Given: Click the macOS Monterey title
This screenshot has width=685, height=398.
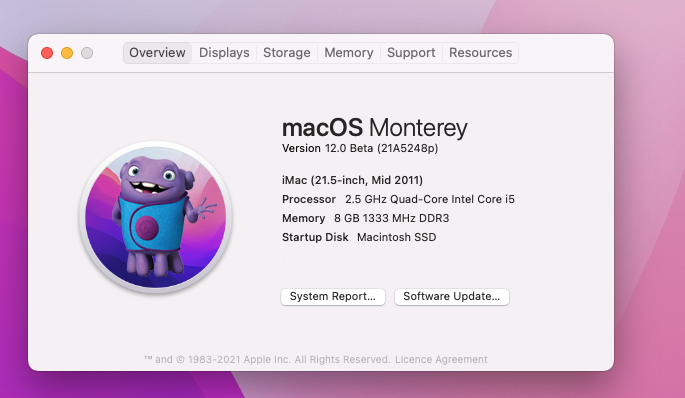Looking at the screenshot, I should coord(375,128).
